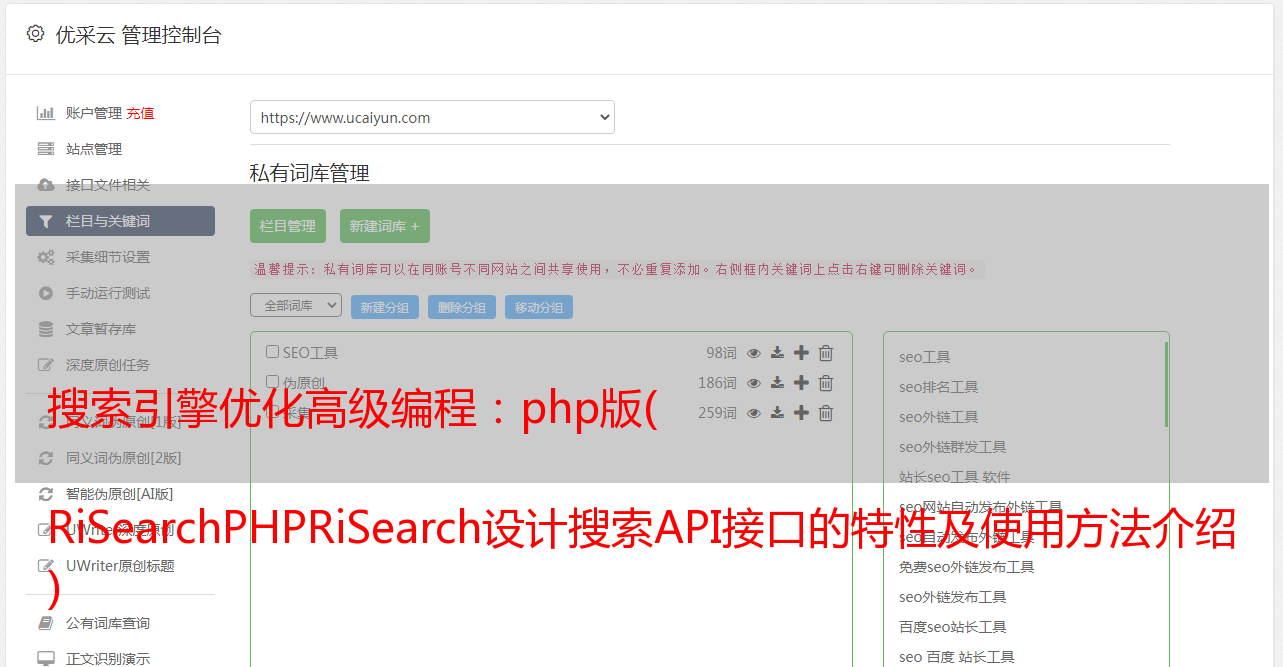Click the trash icon in the 186词 row
Viewport: 1283px width, 667px height.
pos(826,383)
